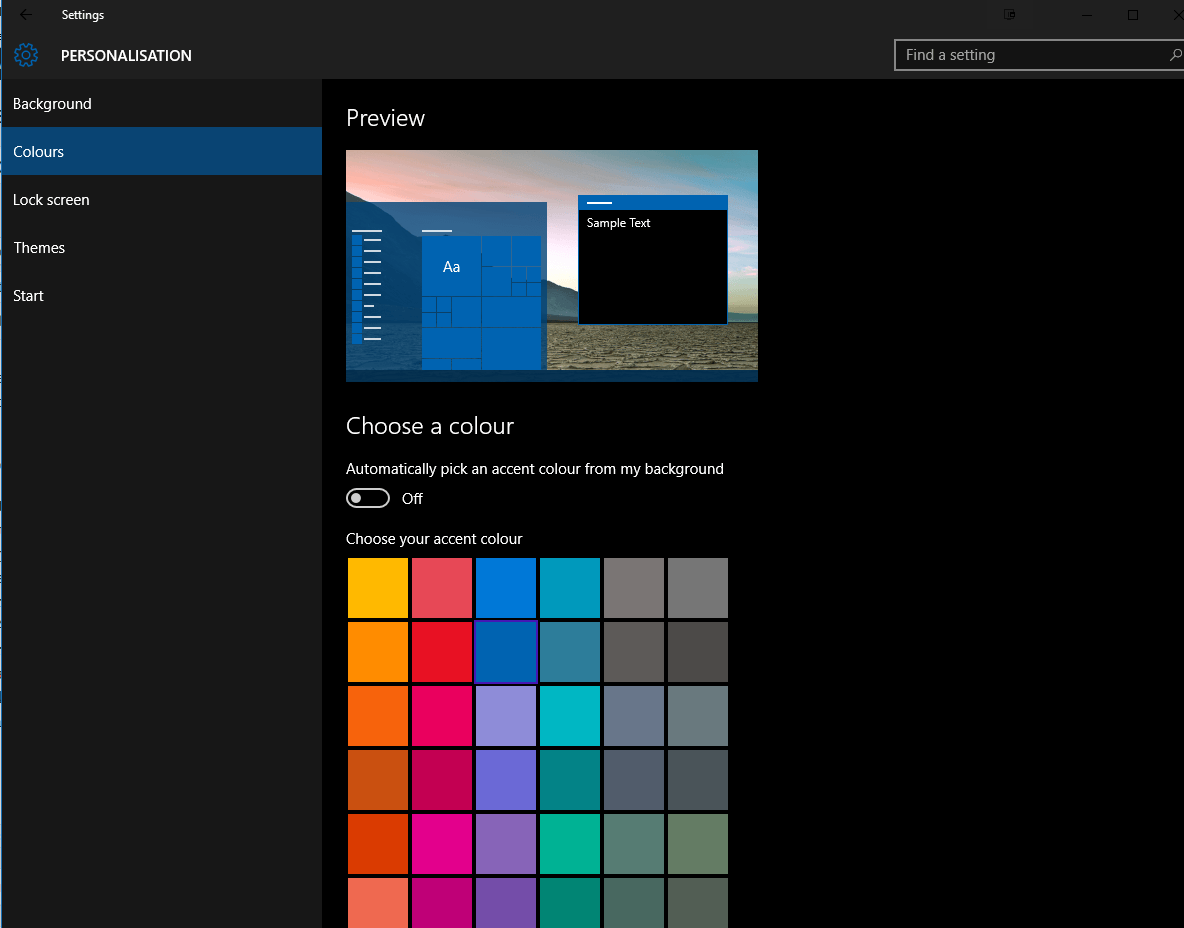Pick the dark raspberry swatch in fourth row
The width and height of the screenshot is (1184, 928).
coord(442,780)
